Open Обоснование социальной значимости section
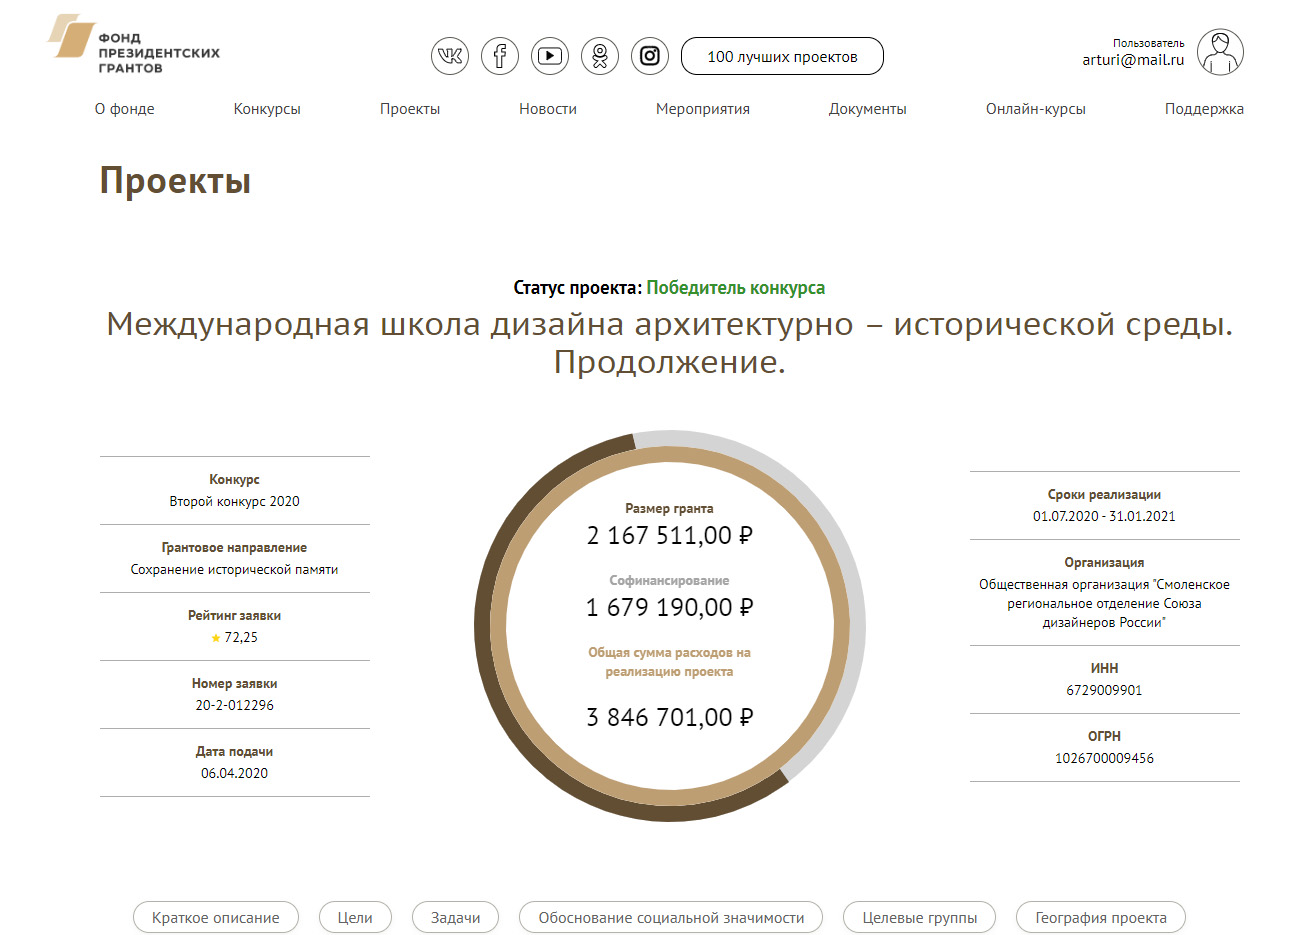 coord(671,918)
